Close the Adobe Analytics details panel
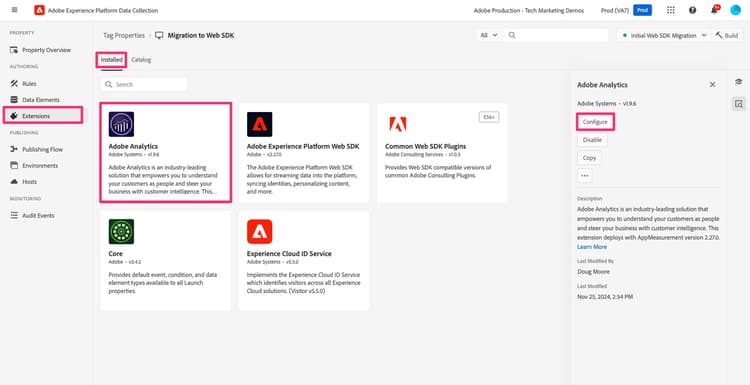750x385 pixels. tap(712, 85)
